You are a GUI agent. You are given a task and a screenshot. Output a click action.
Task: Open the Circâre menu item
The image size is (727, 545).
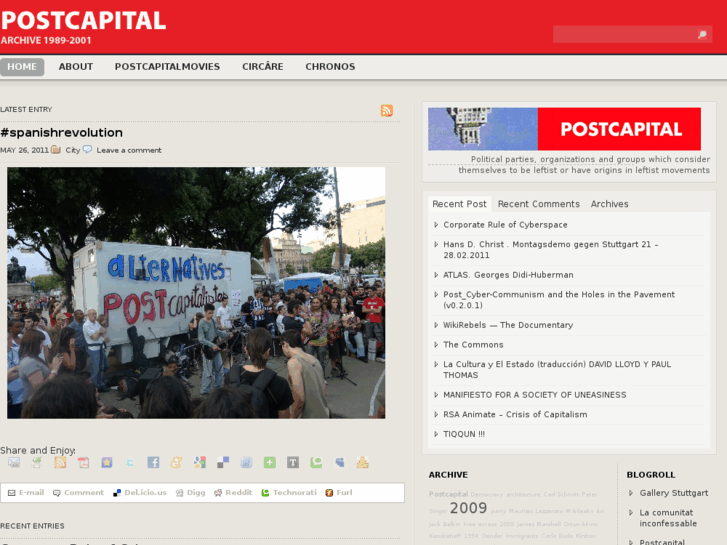point(262,67)
